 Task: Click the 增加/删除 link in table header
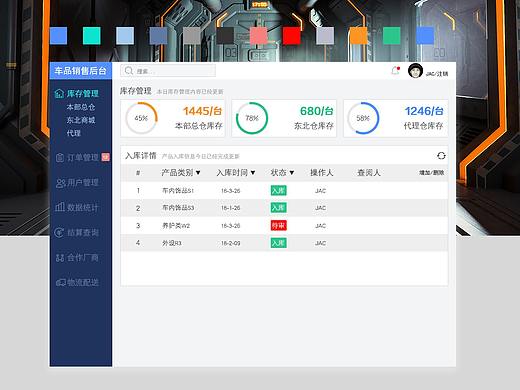pos(432,173)
